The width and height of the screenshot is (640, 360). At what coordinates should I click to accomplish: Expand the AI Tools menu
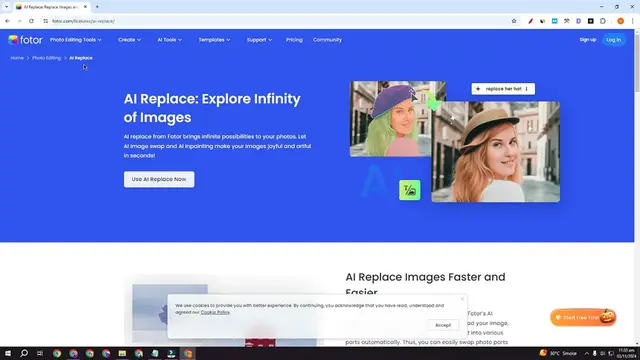coord(169,40)
